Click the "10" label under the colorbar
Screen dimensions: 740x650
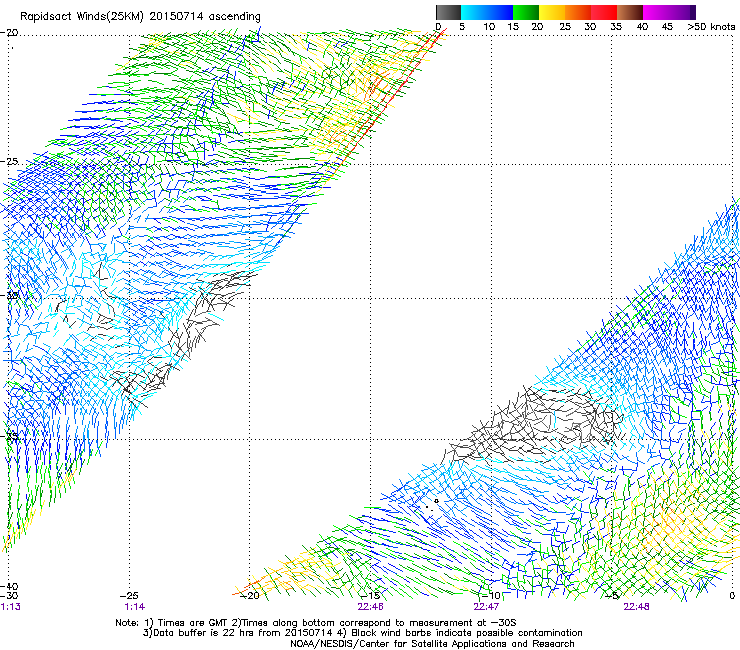click(489, 27)
